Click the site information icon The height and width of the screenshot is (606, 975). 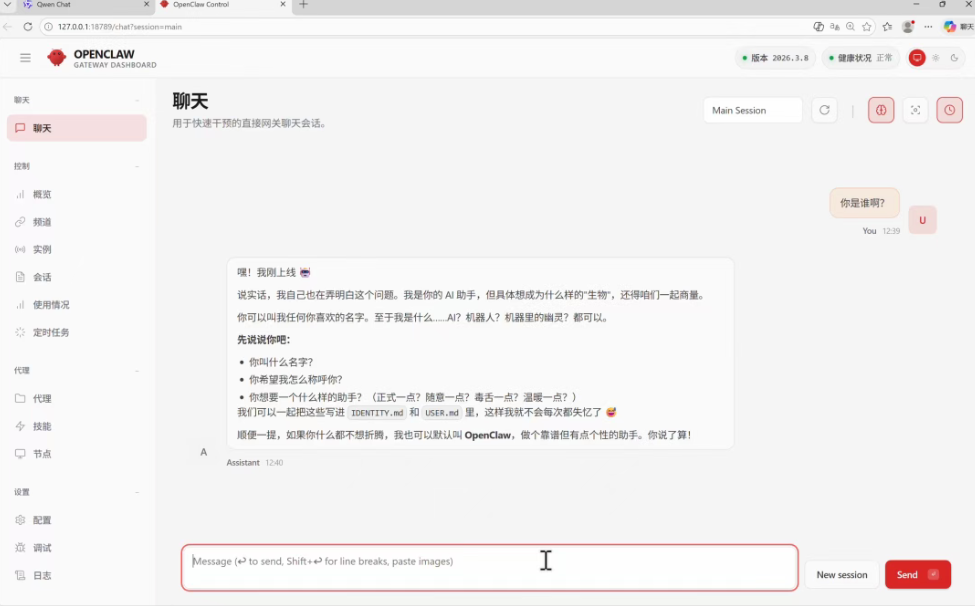[x=49, y=27]
